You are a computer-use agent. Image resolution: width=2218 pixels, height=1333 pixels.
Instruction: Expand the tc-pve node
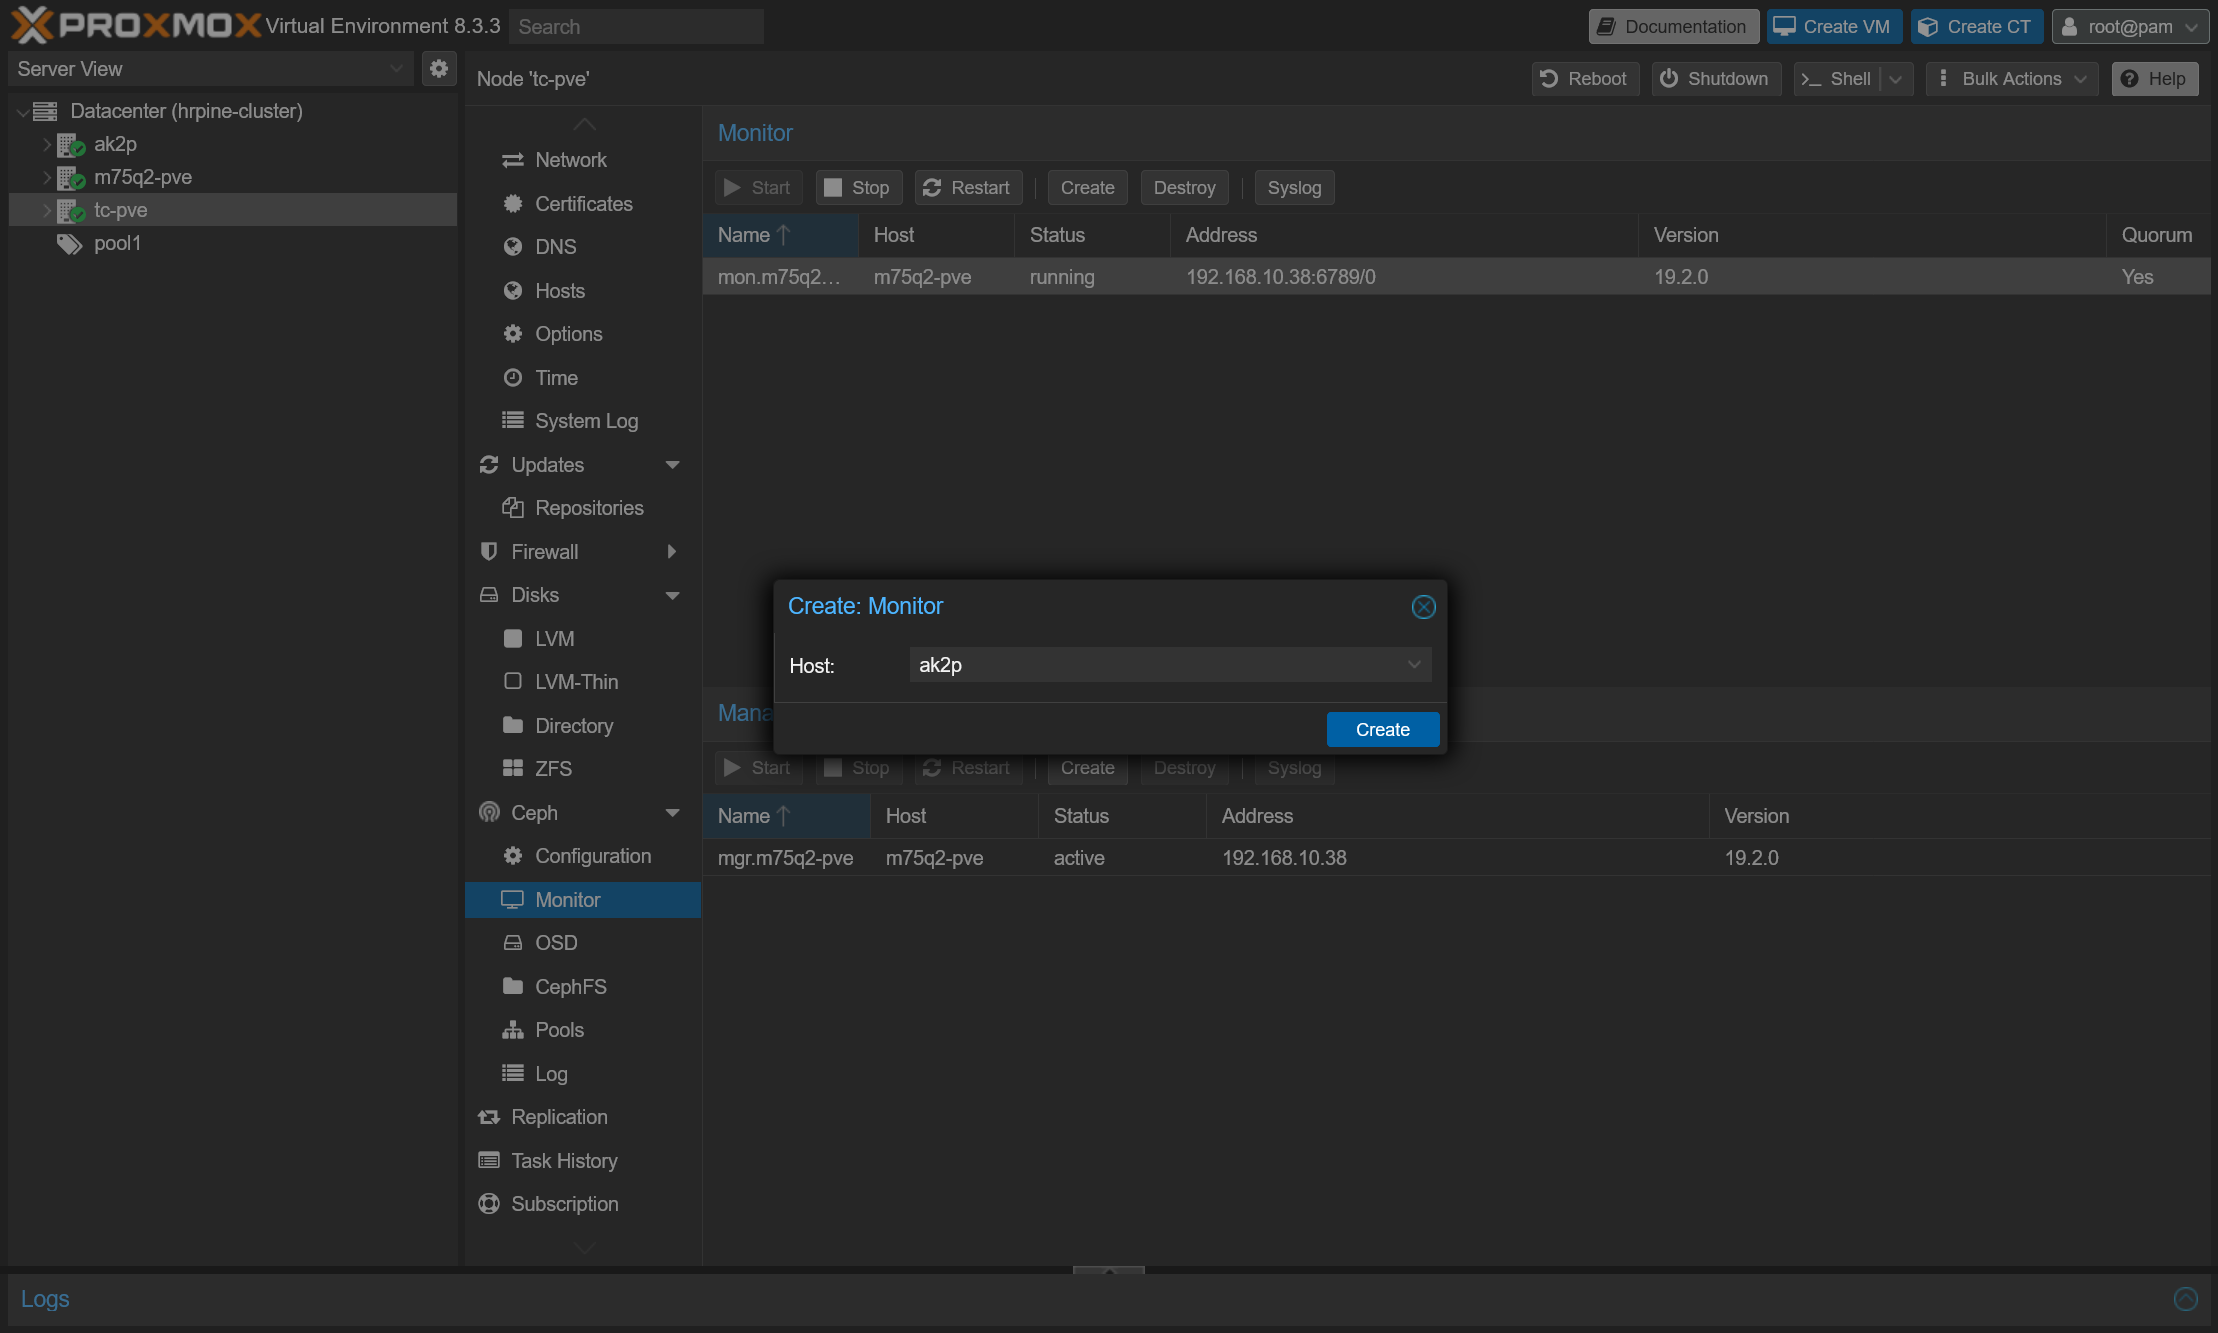pos(46,211)
